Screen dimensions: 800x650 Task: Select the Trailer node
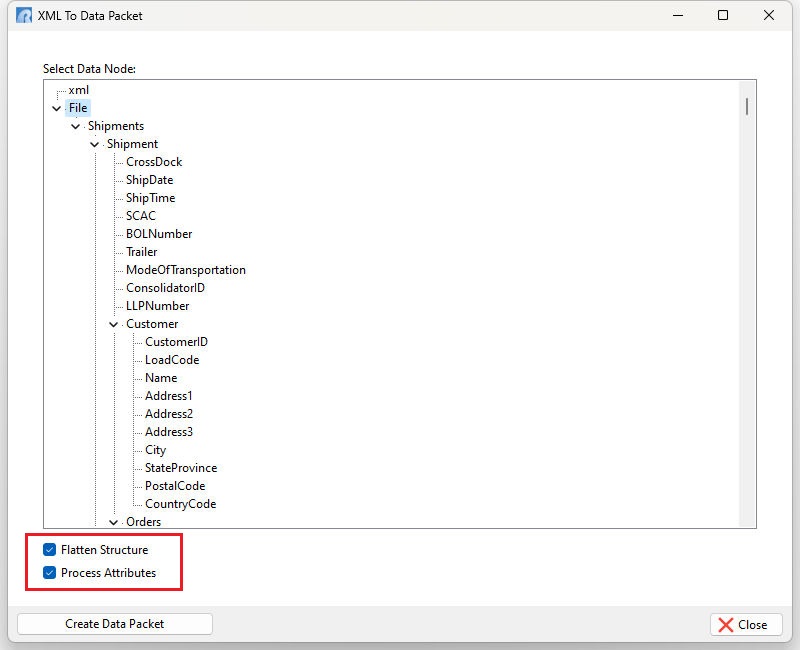(x=142, y=252)
